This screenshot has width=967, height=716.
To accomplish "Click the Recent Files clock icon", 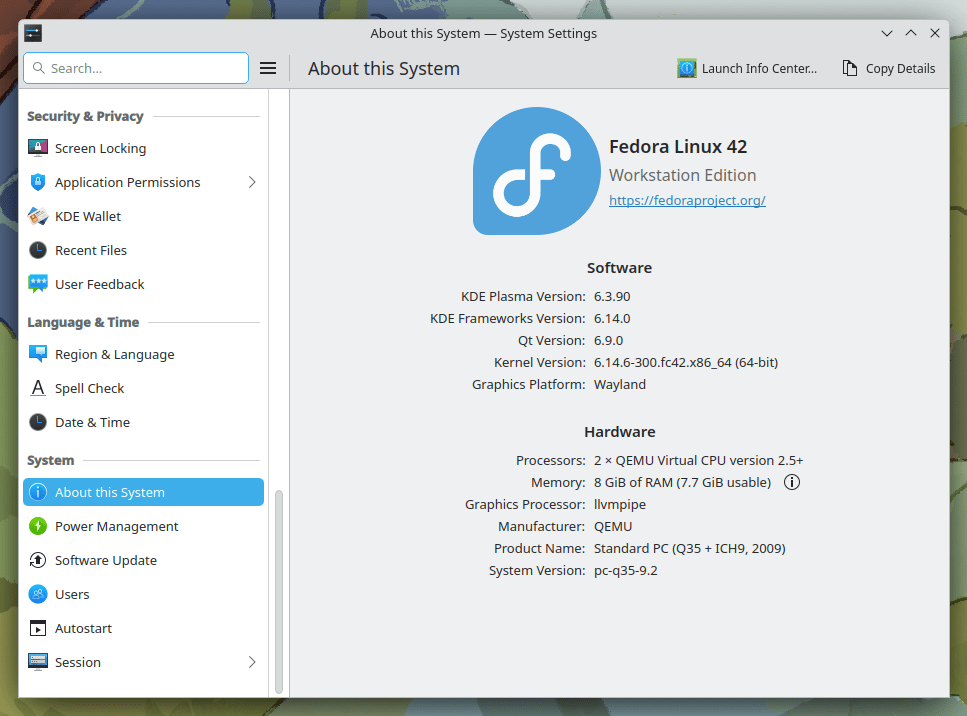I will (x=38, y=250).
